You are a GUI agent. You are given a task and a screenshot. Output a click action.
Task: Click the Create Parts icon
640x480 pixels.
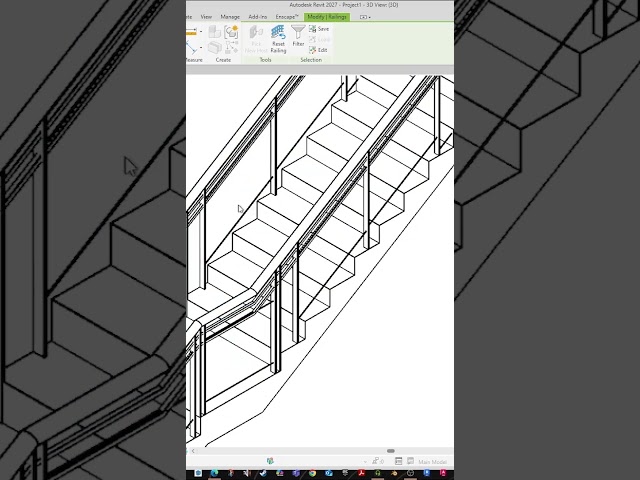tap(215, 47)
